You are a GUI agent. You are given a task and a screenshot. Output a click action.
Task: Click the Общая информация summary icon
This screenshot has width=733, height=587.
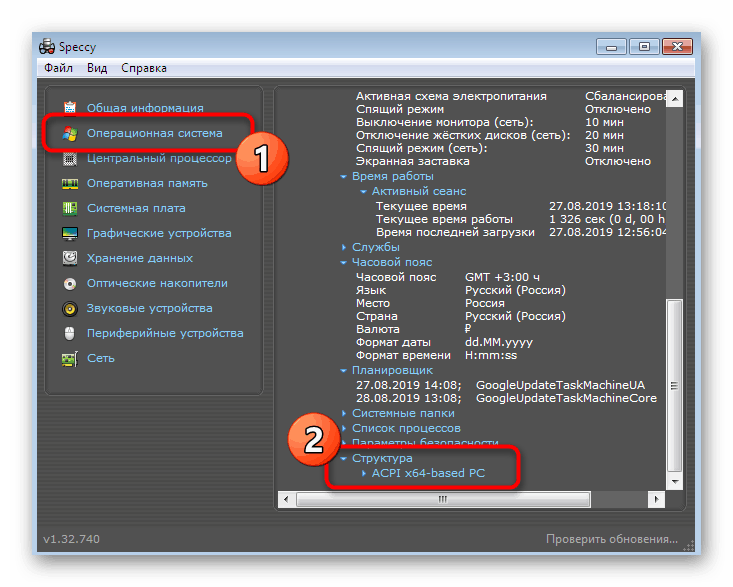[x=70, y=107]
